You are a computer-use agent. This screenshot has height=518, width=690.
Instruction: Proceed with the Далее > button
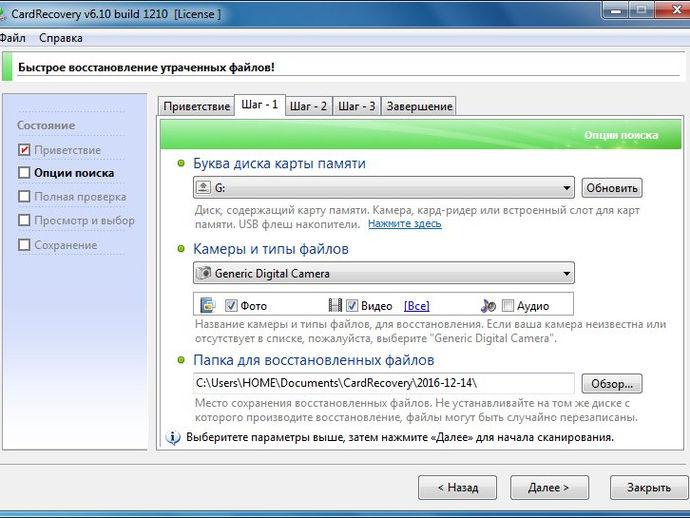click(x=549, y=487)
